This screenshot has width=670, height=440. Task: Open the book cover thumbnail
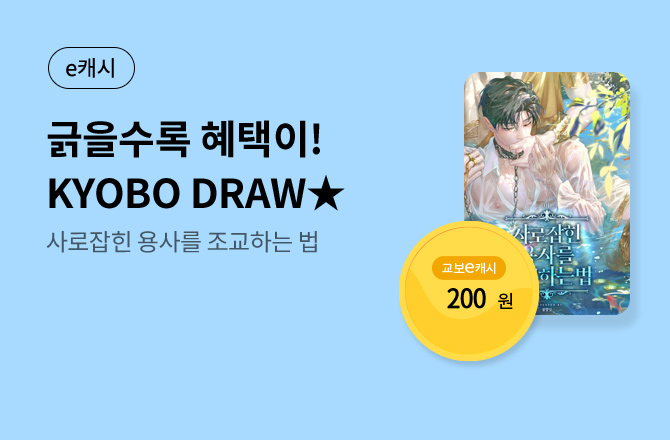pos(547,194)
